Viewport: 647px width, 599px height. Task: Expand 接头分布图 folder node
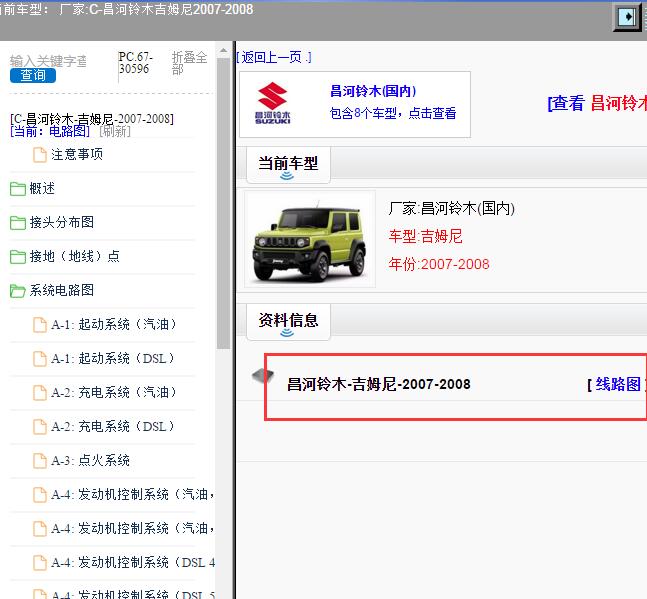[x=61, y=222]
